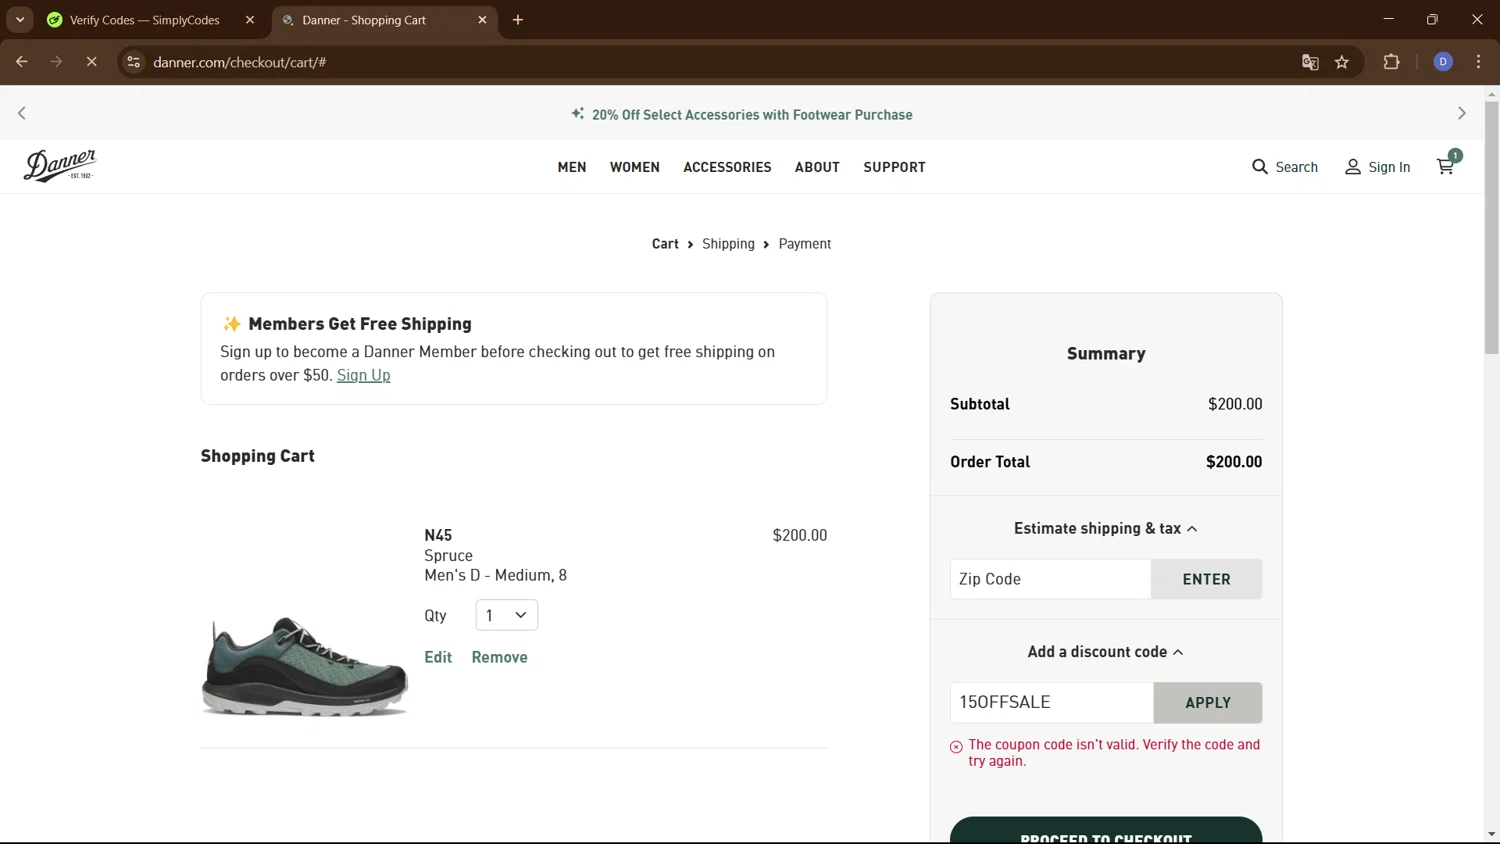Click the browser back arrow
The width and height of the screenshot is (1500, 844).
click(22, 62)
